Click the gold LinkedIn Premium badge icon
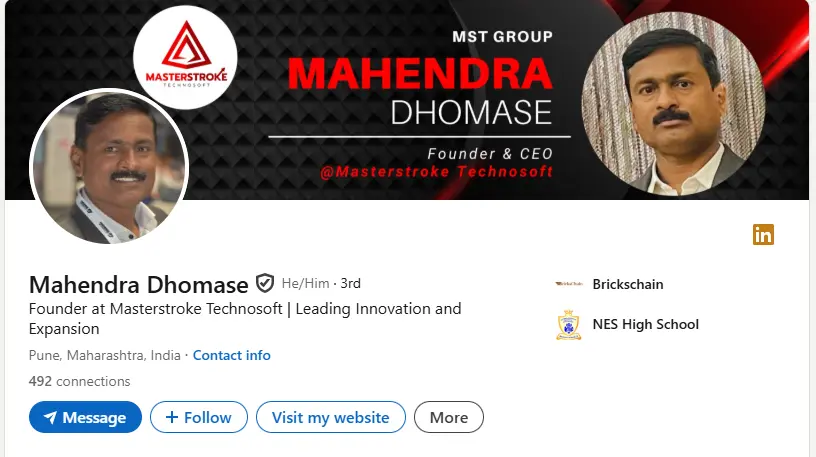Image resolution: width=816 pixels, height=457 pixels. (x=763, y=235)
